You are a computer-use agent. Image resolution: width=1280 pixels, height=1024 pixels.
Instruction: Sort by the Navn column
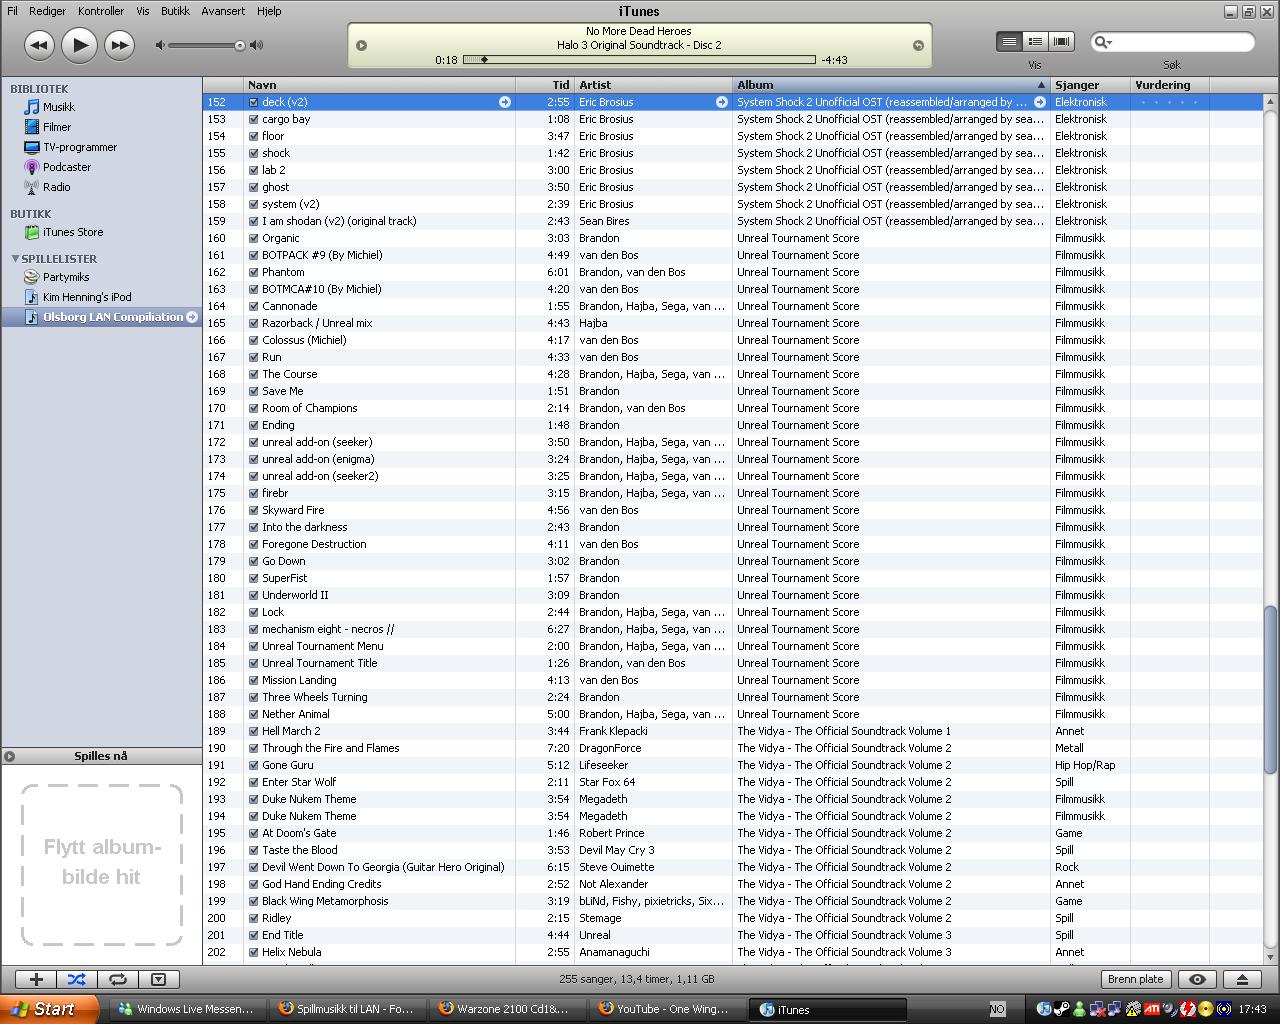pyautogui.click(x=379, y=85)
